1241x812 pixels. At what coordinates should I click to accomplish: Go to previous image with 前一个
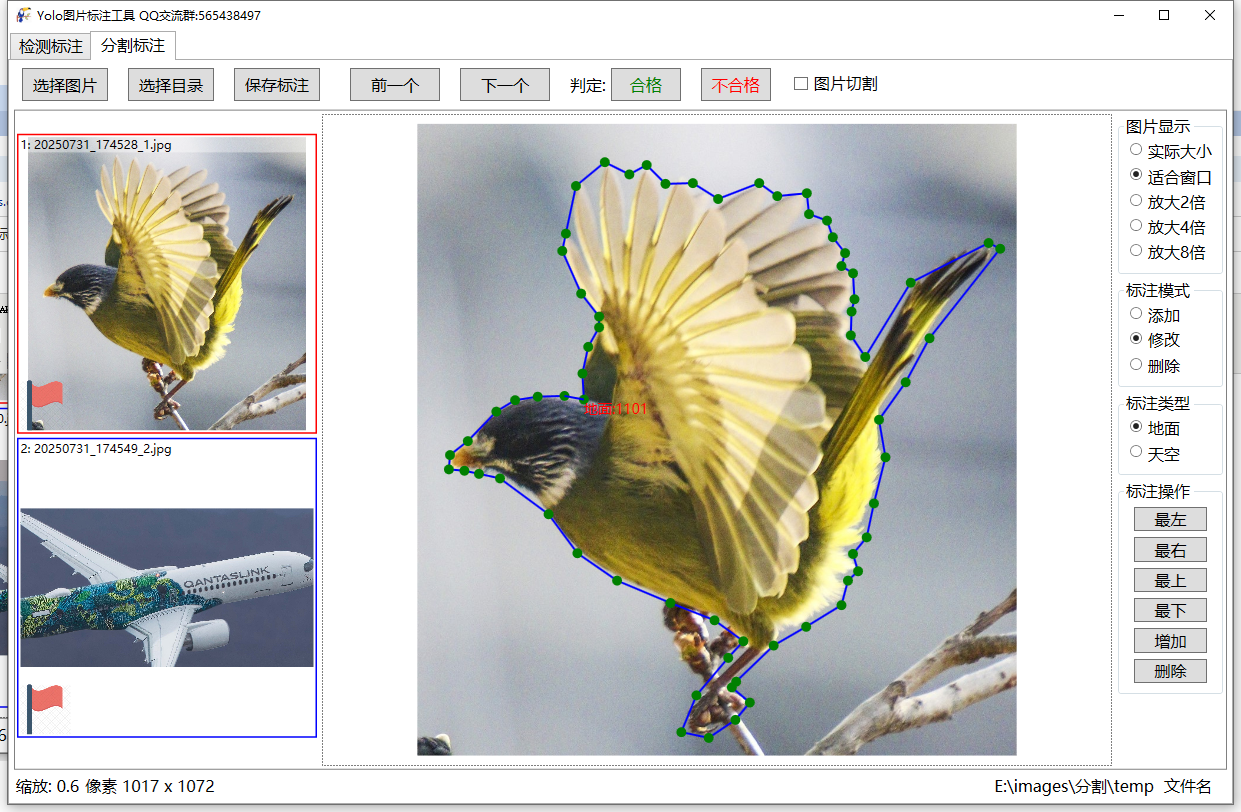coord(395,85)
